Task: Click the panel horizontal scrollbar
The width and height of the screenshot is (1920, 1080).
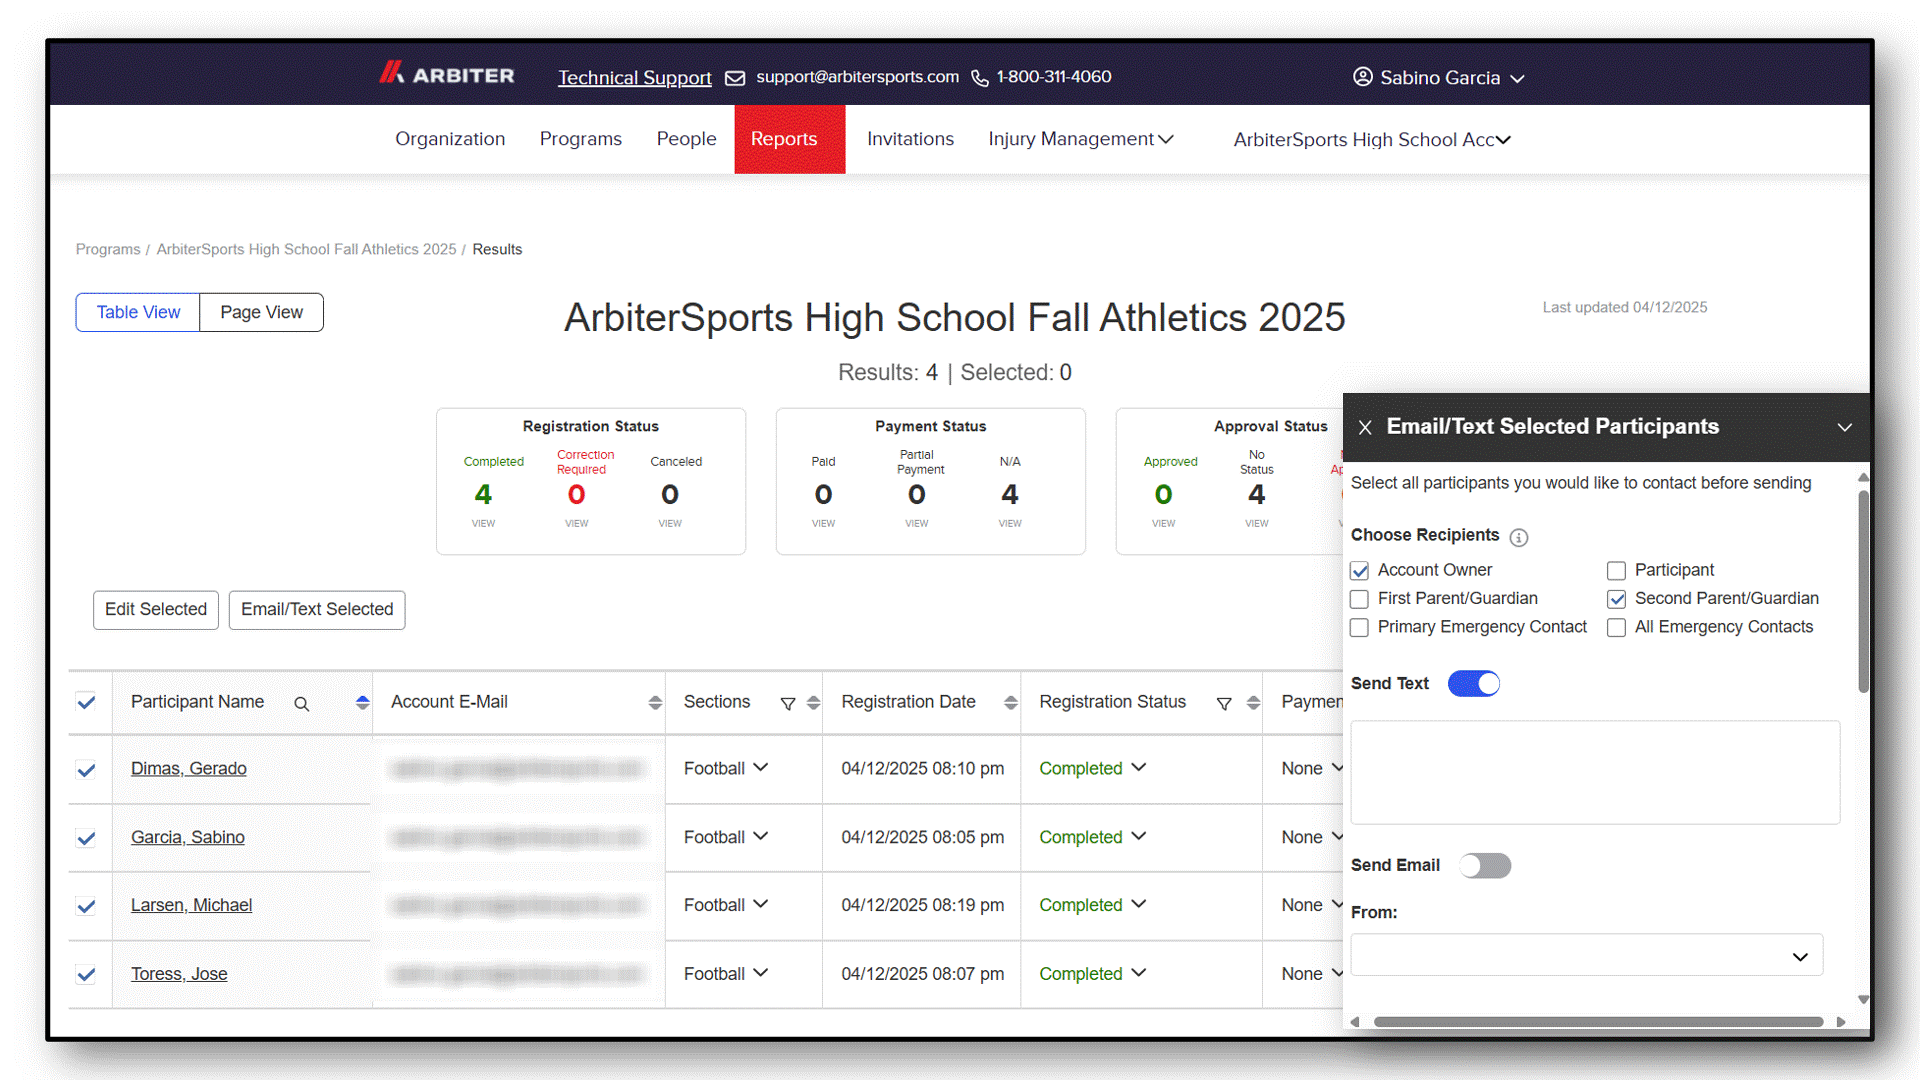Action: click(1598, 1022)
